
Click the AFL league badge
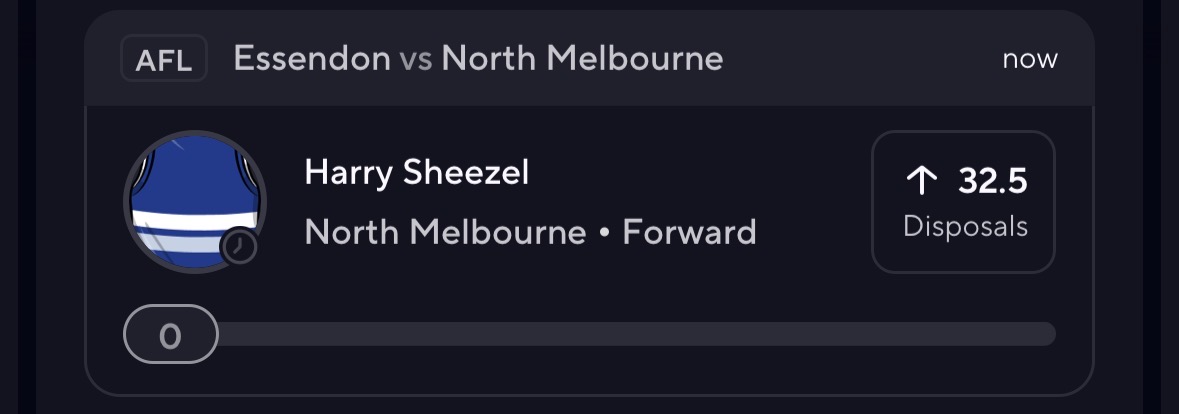[163, 60]
